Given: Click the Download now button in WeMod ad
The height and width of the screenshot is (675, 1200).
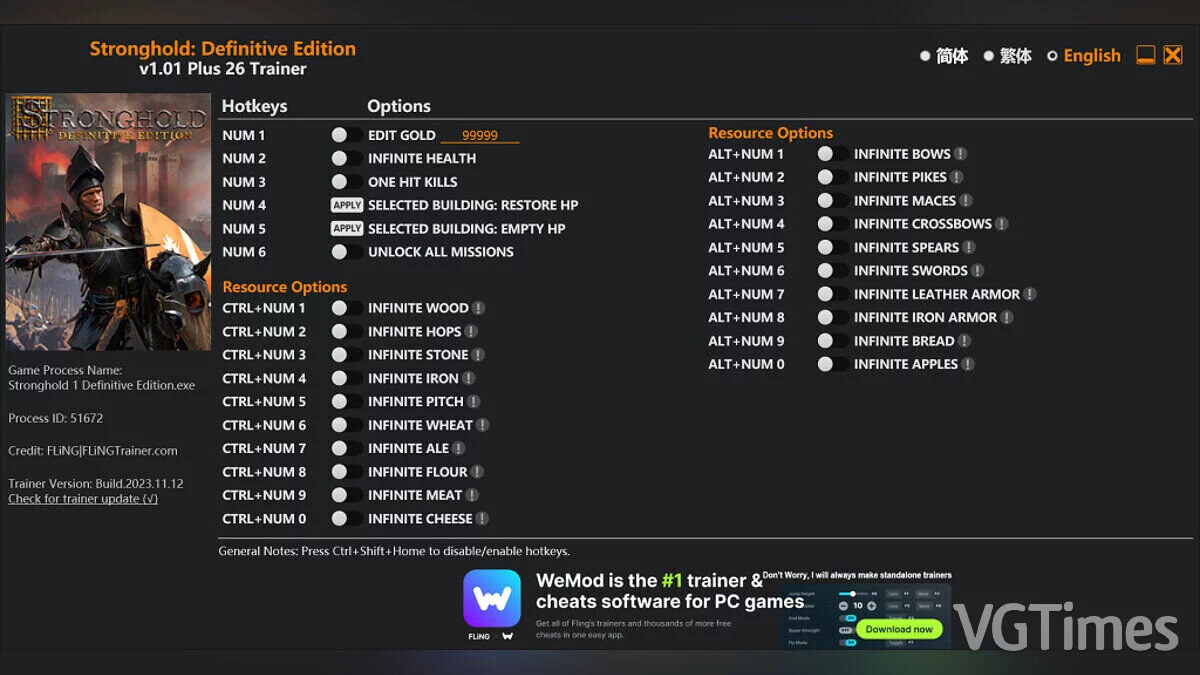Looking at the screenshot, I should click(x=899, y=629).
